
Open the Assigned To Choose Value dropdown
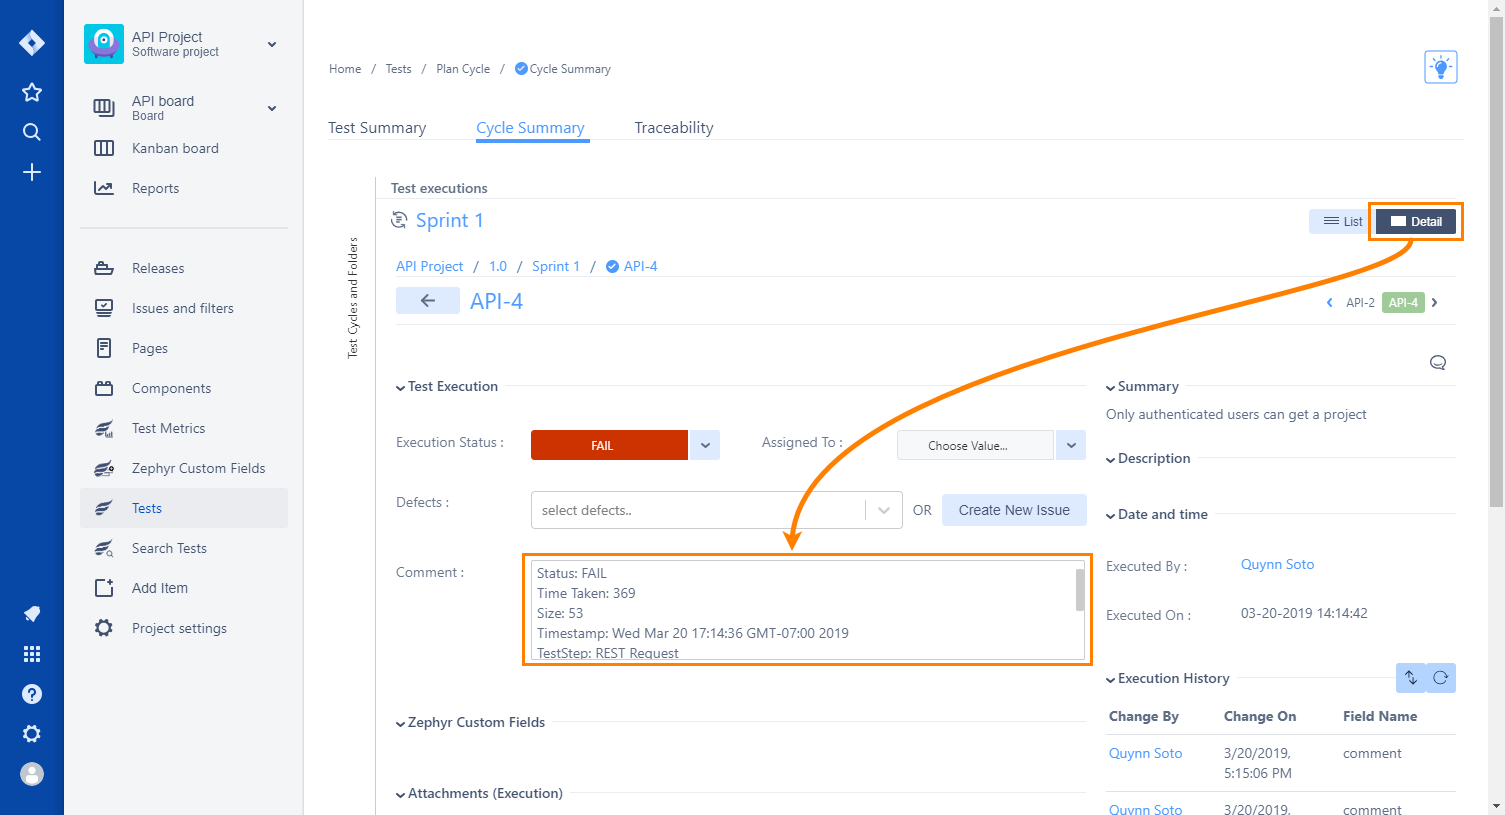click(1070, 444)
